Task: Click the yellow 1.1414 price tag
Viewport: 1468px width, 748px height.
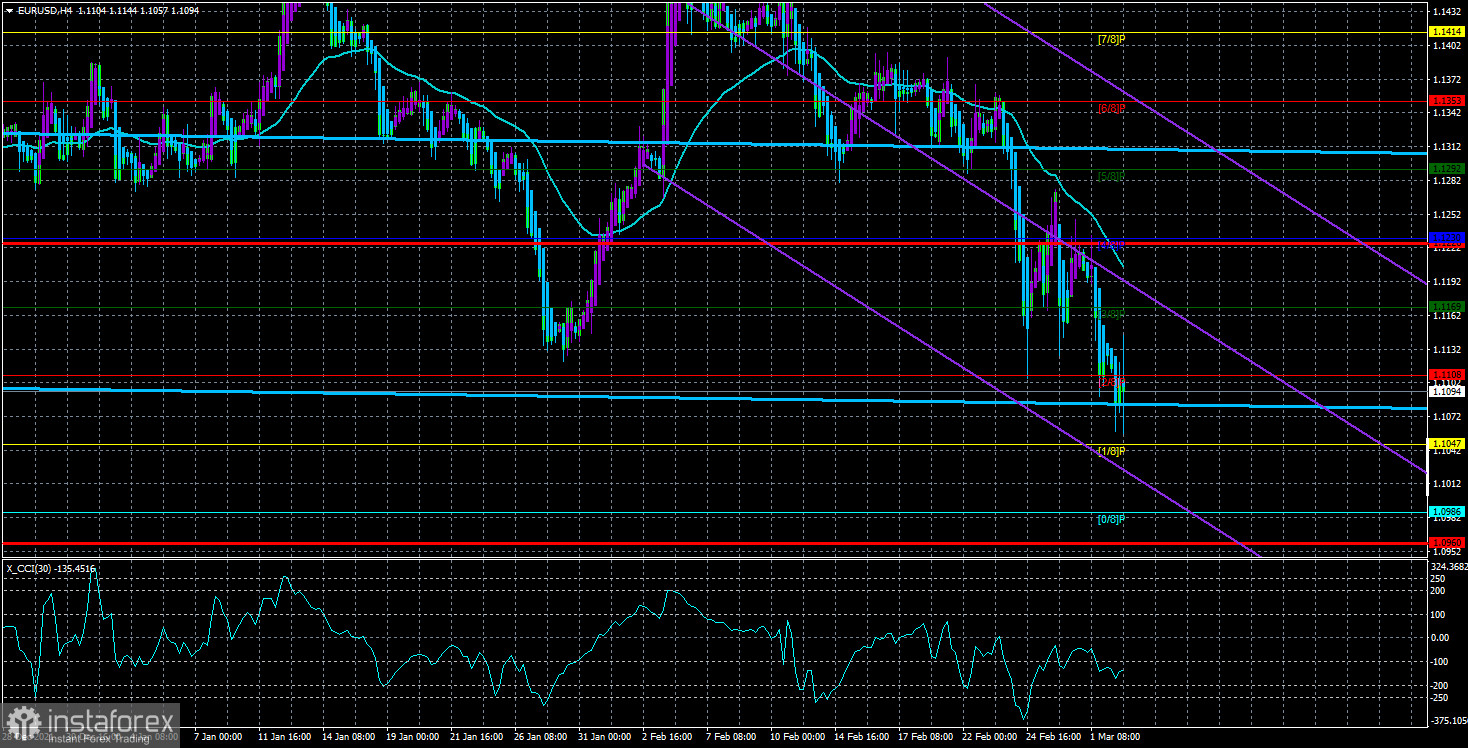Action: click(1448, 33)
